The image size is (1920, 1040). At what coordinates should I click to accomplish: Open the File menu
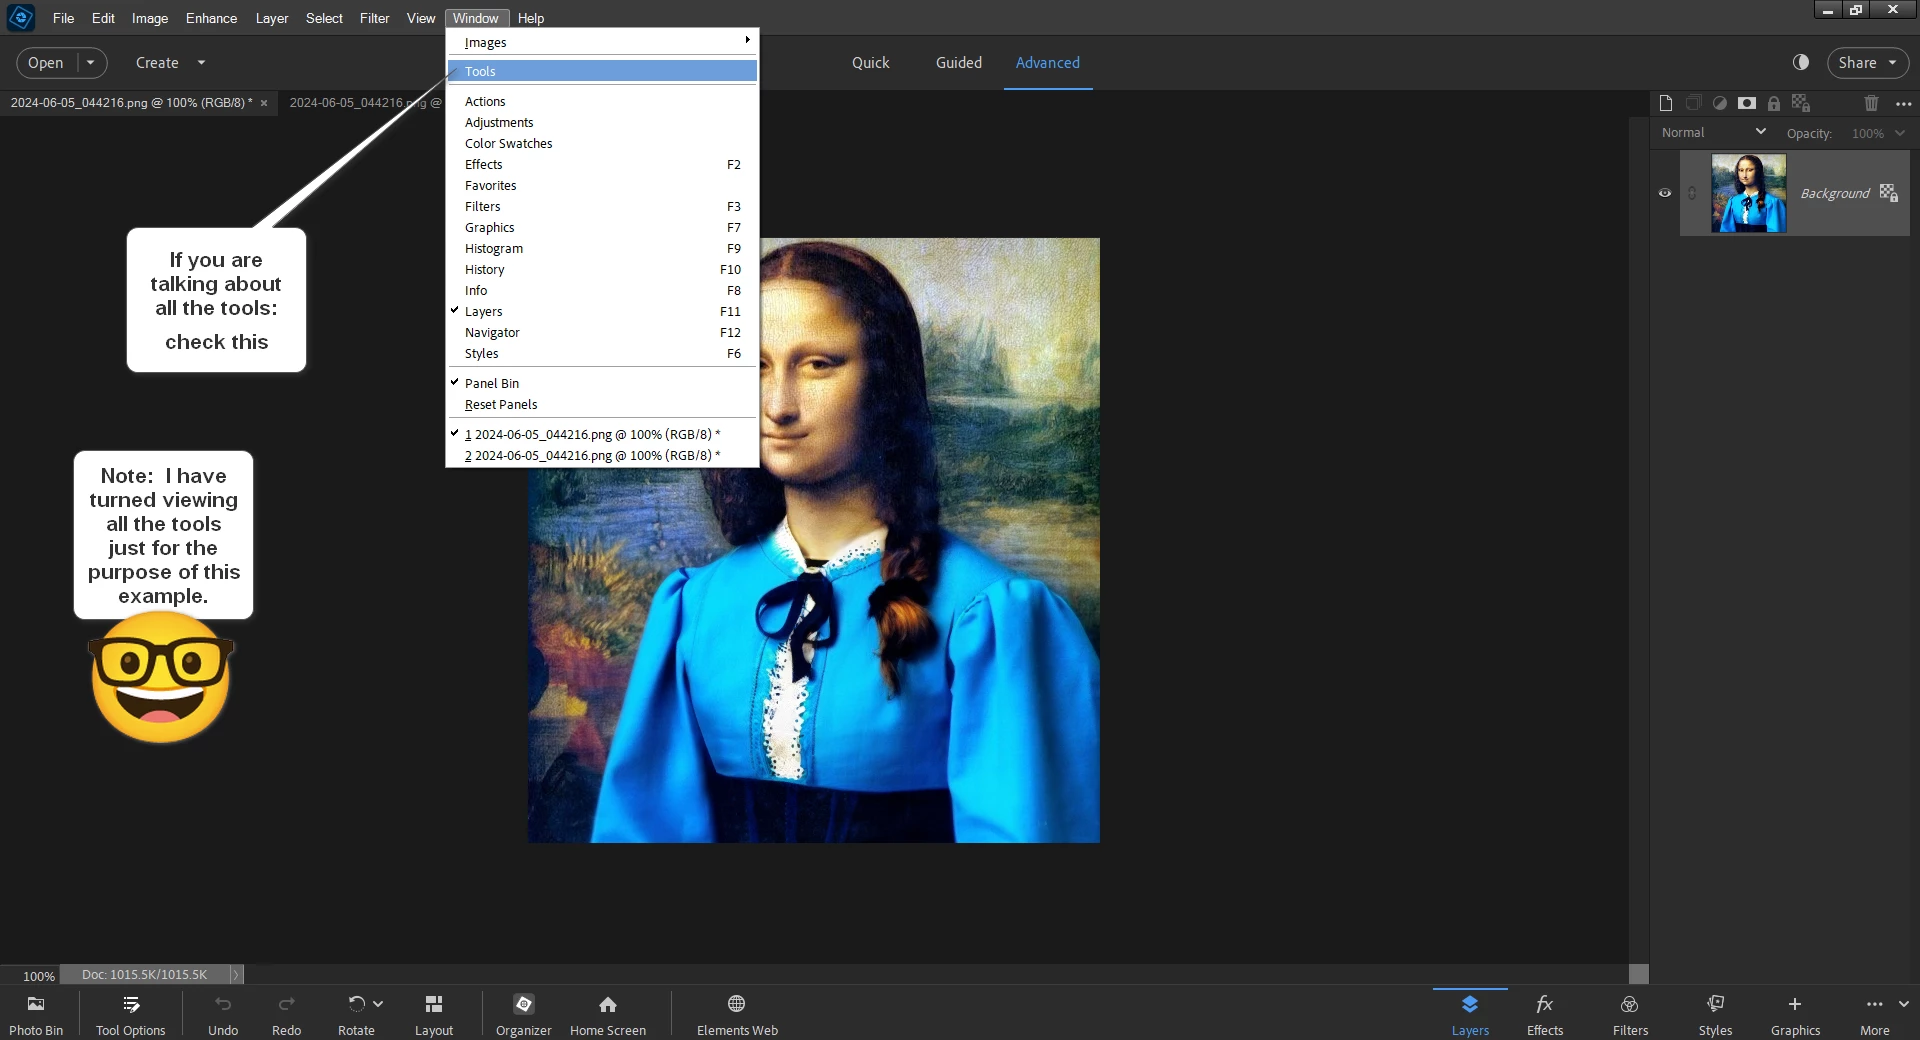pyautogui.click(x=63, y=18)
